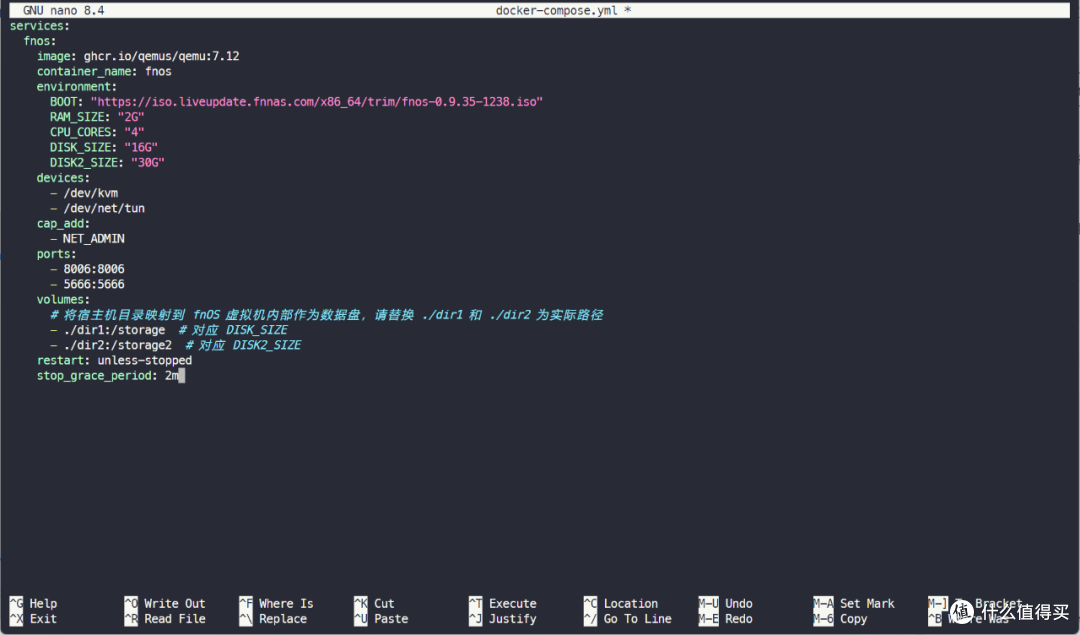Copy the current line
Screen dimensions: 1080x635
[852, 618]
